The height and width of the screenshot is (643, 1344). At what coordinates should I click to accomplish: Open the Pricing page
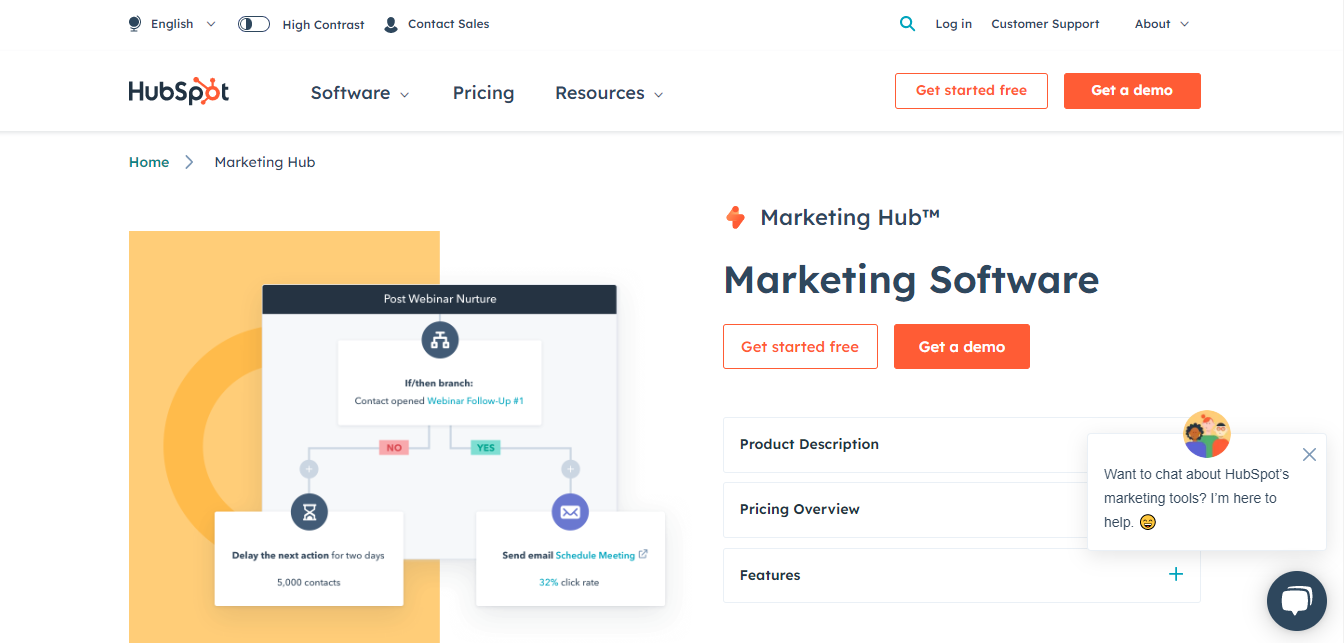pos(483,93)
